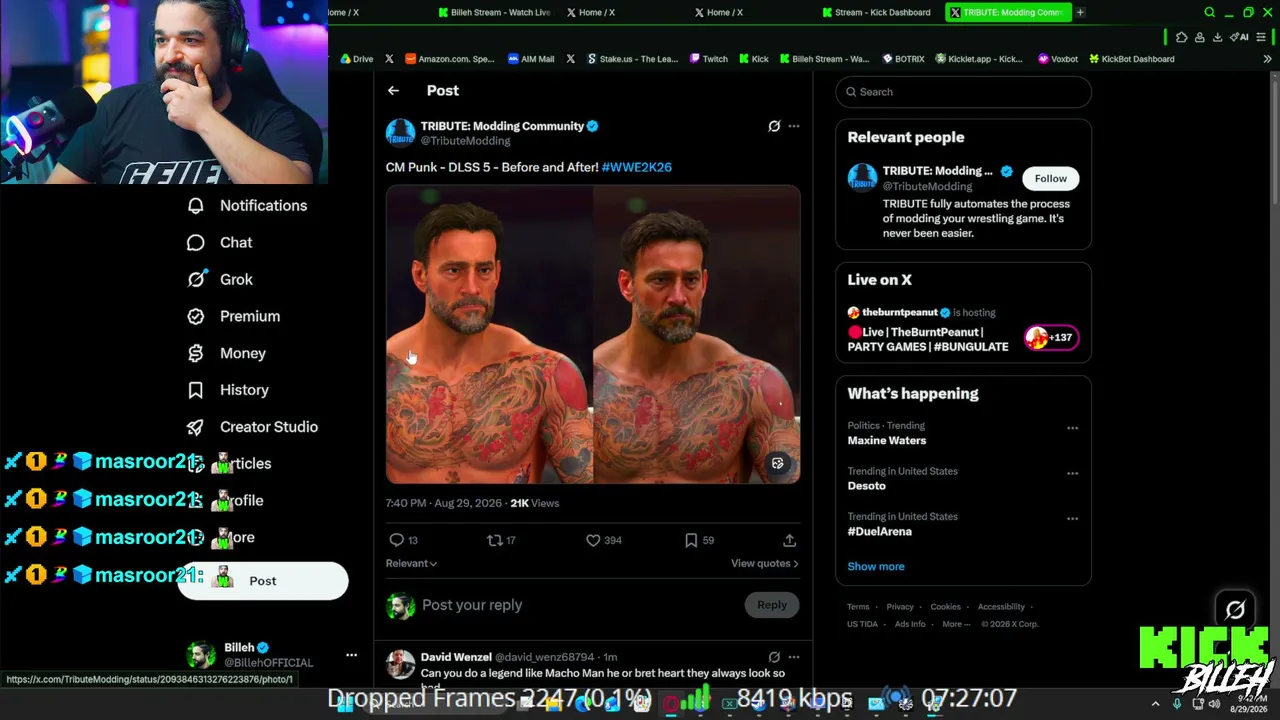Open TRIBUTE post author avatar
This screenshot has width=1280, height=720.
coord(400,133)
